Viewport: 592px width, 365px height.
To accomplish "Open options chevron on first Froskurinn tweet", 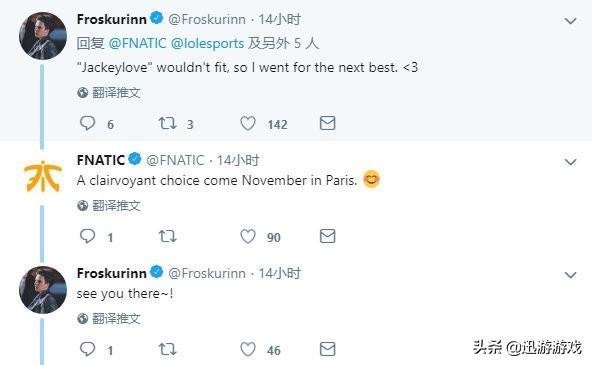I will [570, 21].
